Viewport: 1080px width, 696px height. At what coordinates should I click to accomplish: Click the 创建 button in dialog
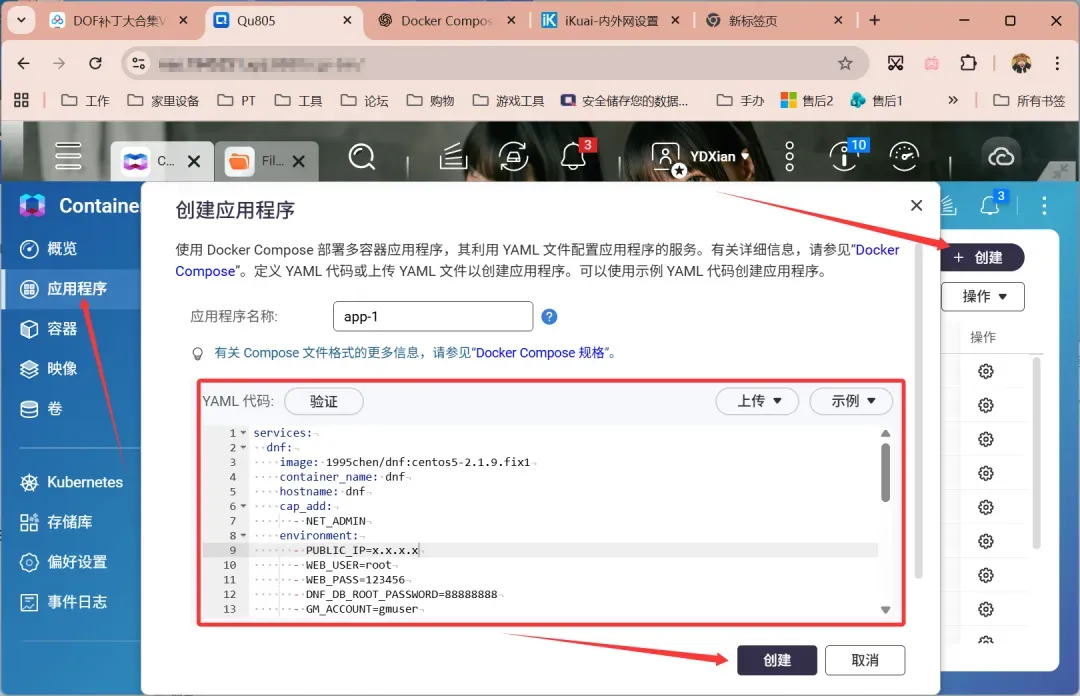pyautogui.click(x=777, y=660)
